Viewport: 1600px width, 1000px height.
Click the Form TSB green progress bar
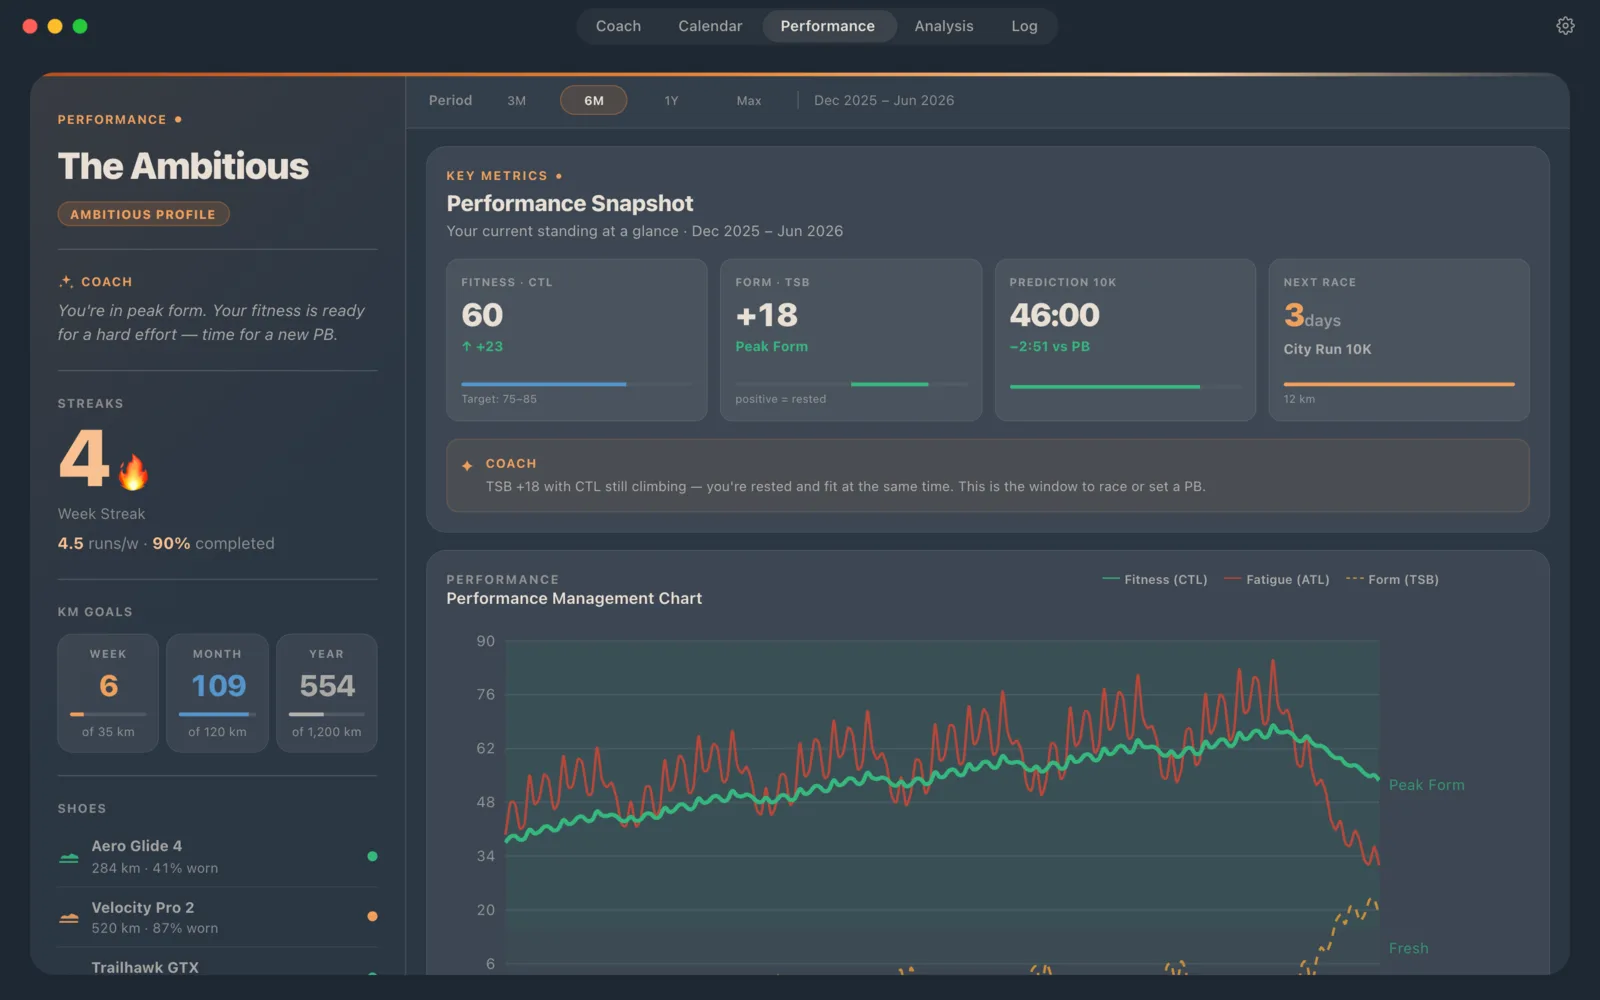tap(890, 384)
